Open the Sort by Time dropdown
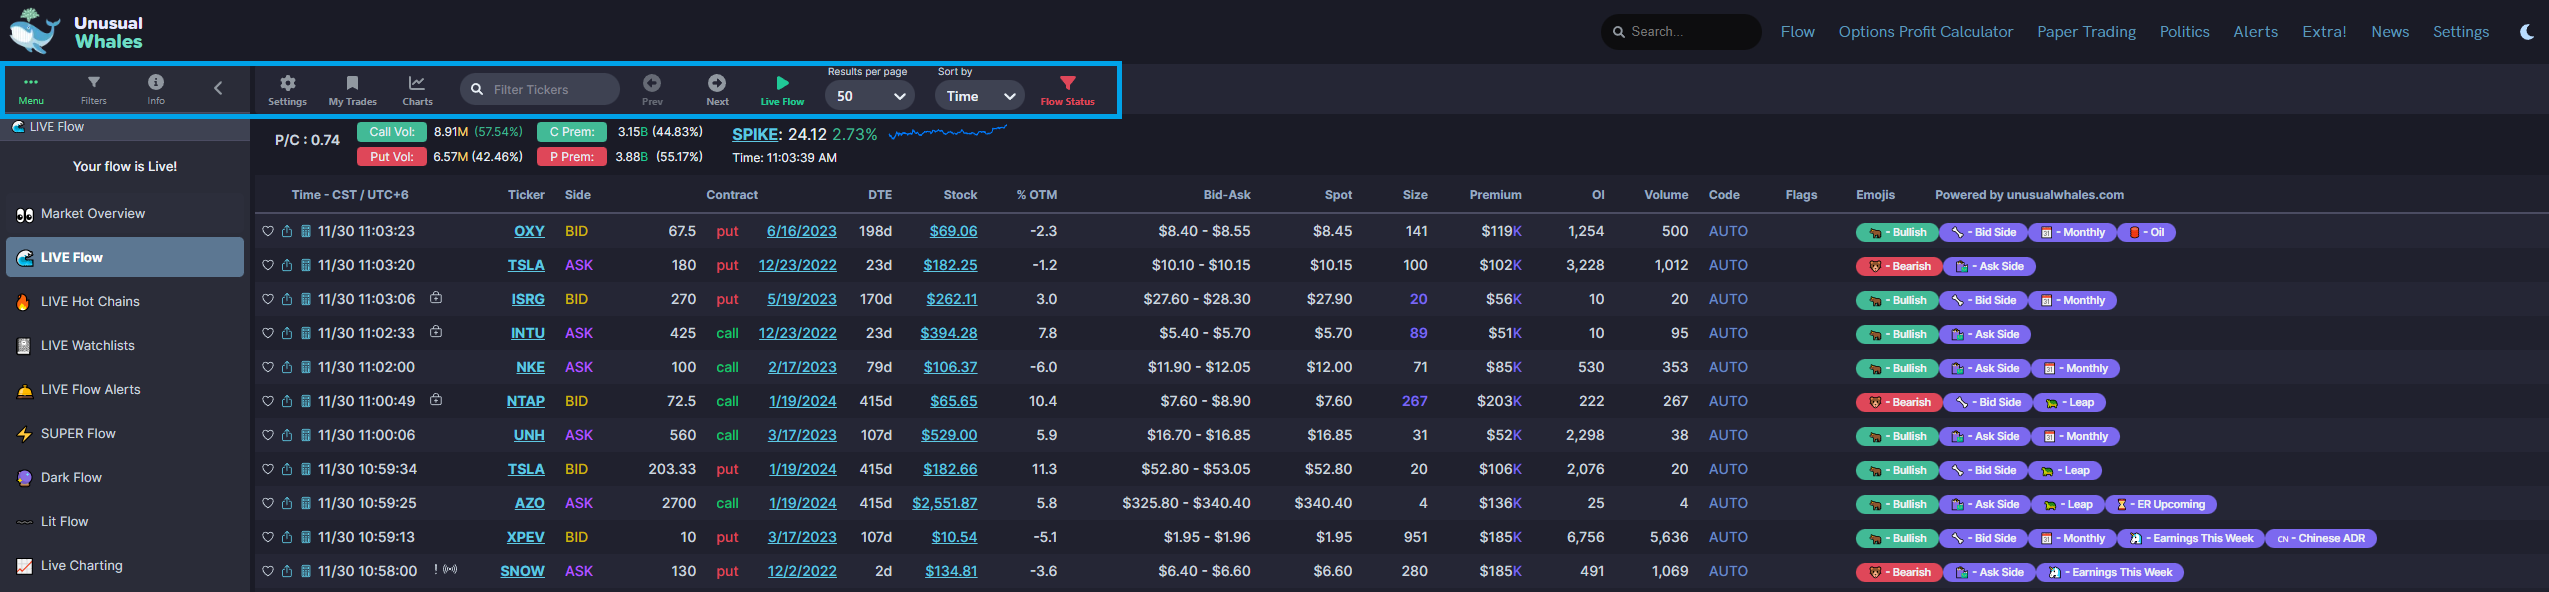 (980, 96)
